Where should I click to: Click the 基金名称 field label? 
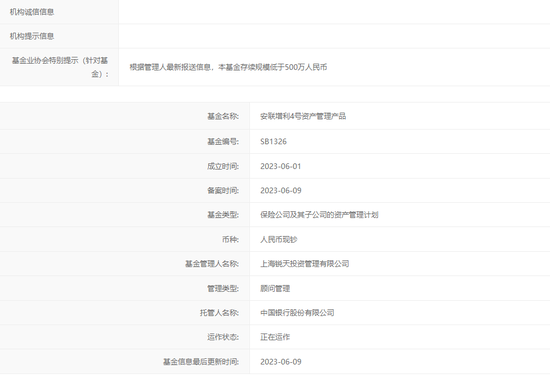click(223, 116)
